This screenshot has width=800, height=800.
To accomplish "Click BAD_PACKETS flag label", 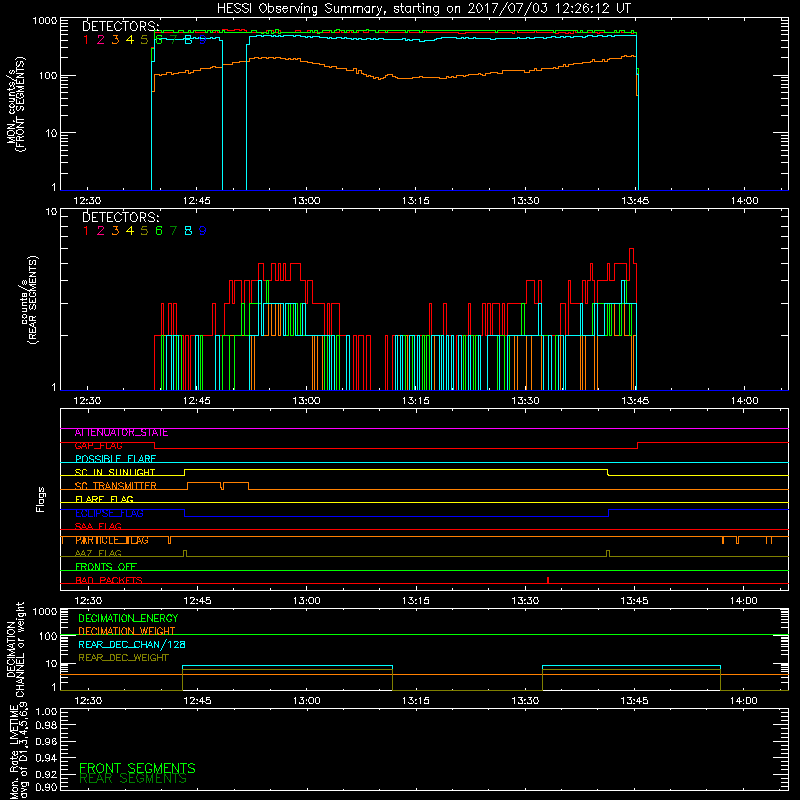I will (x=109, y=580).
